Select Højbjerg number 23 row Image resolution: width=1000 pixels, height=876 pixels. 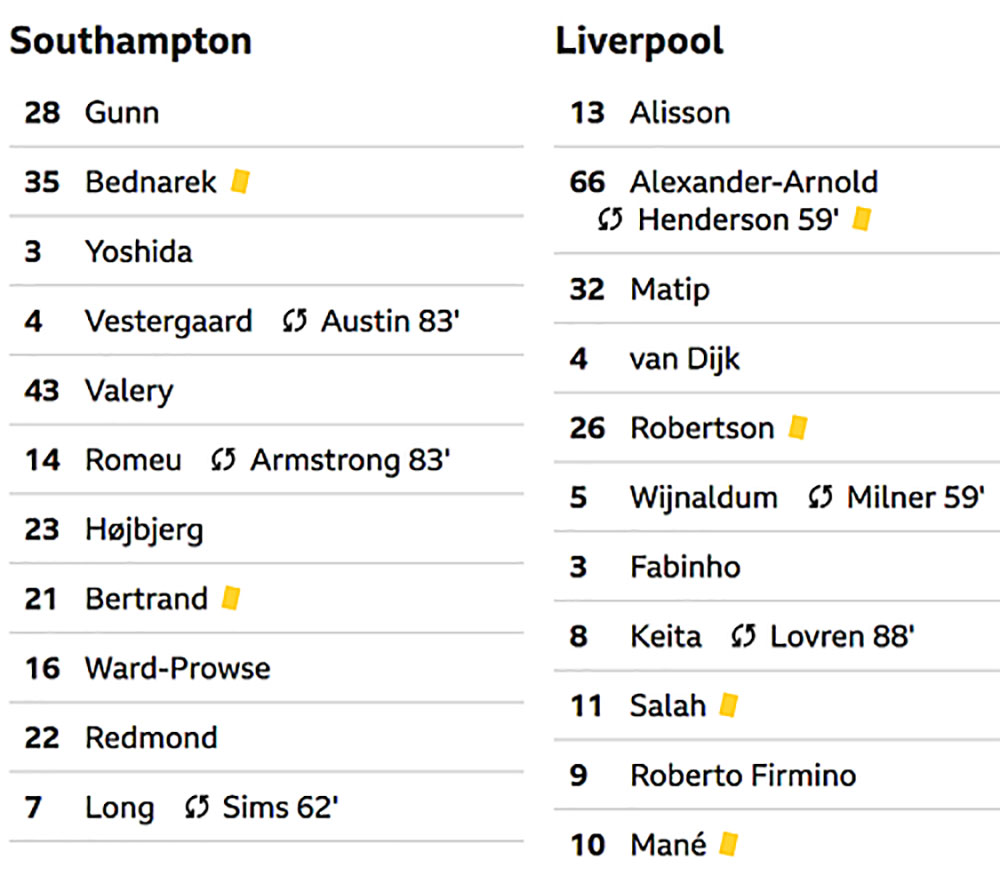[267, 529]
